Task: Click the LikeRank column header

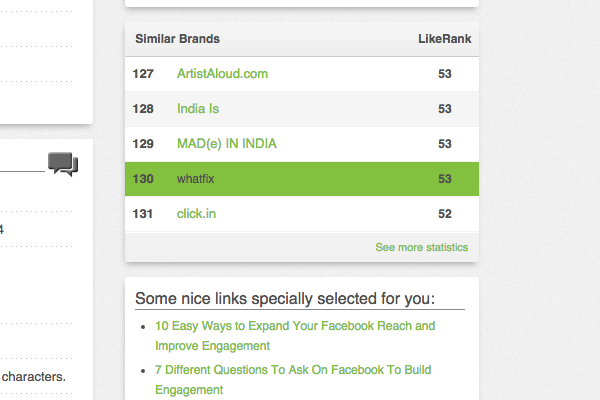Action: click(x=445, y=39)
